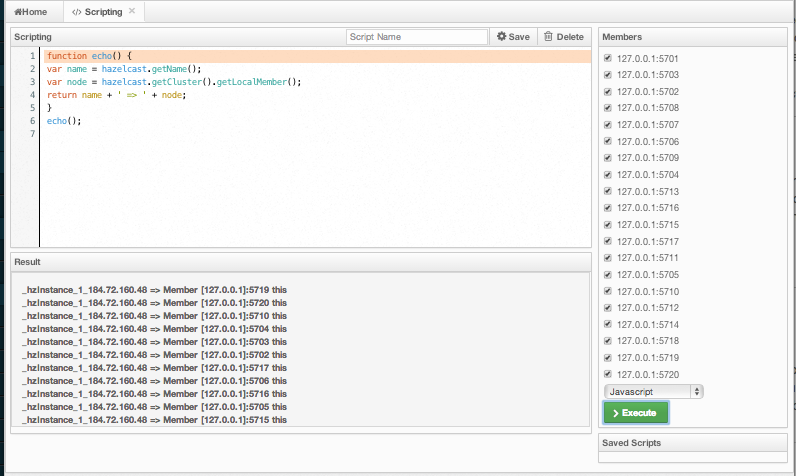Click the code brackets icon on Scripting tab
Image resolution: width=796 pixels, height=476 pixels.
[77, 12]
